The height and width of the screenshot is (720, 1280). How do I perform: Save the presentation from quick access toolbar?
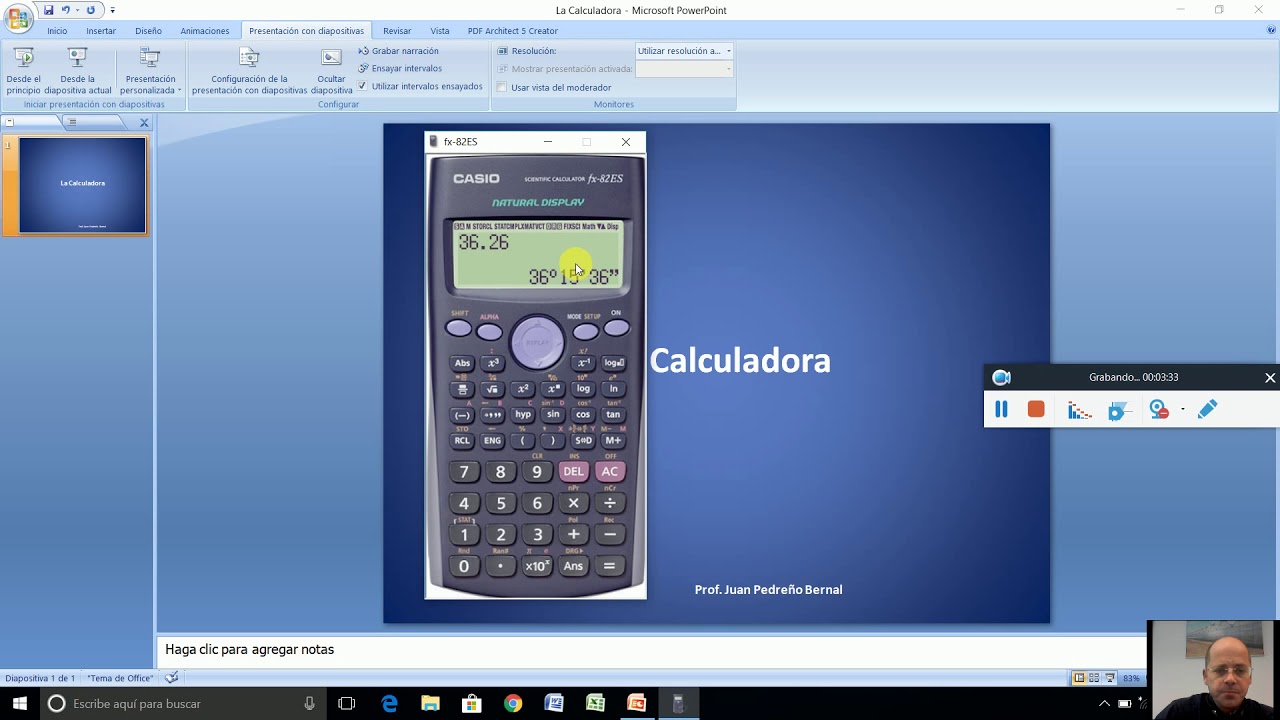coord(48,10)
